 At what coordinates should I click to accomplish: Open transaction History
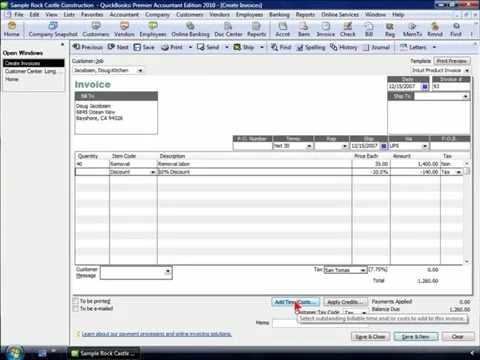point(344,47)
